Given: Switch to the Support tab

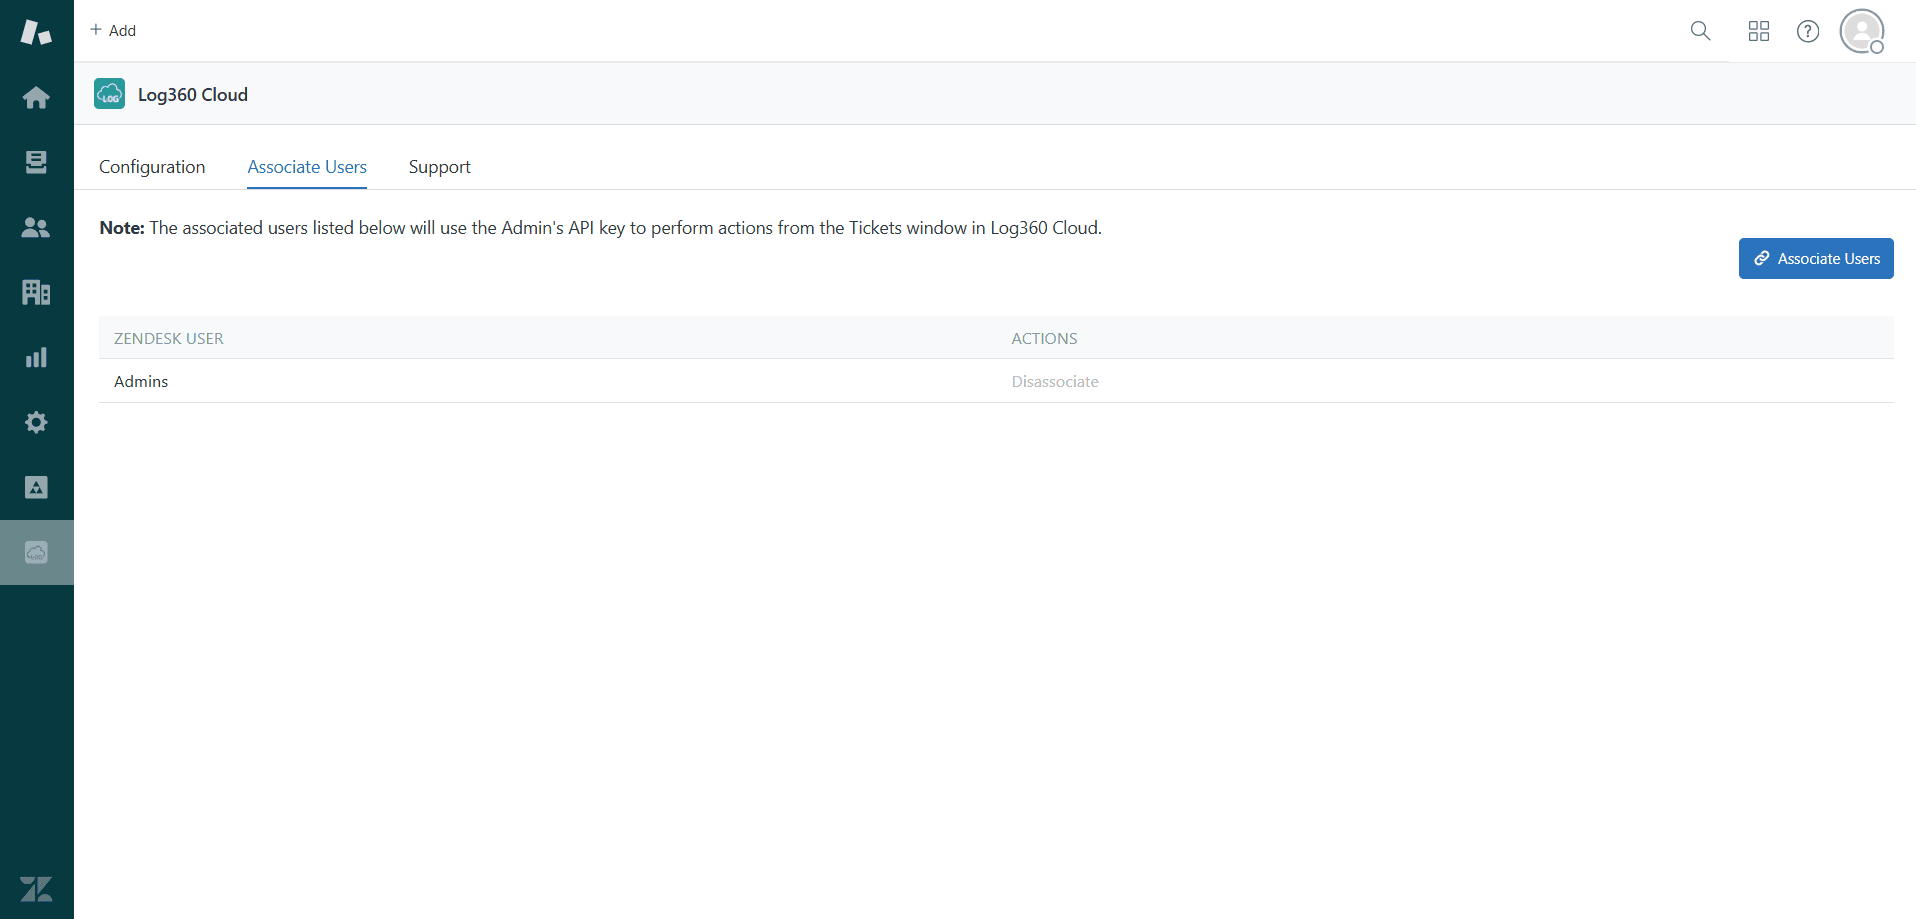Looking at the screenshot, I should click(x=439, y=167).
